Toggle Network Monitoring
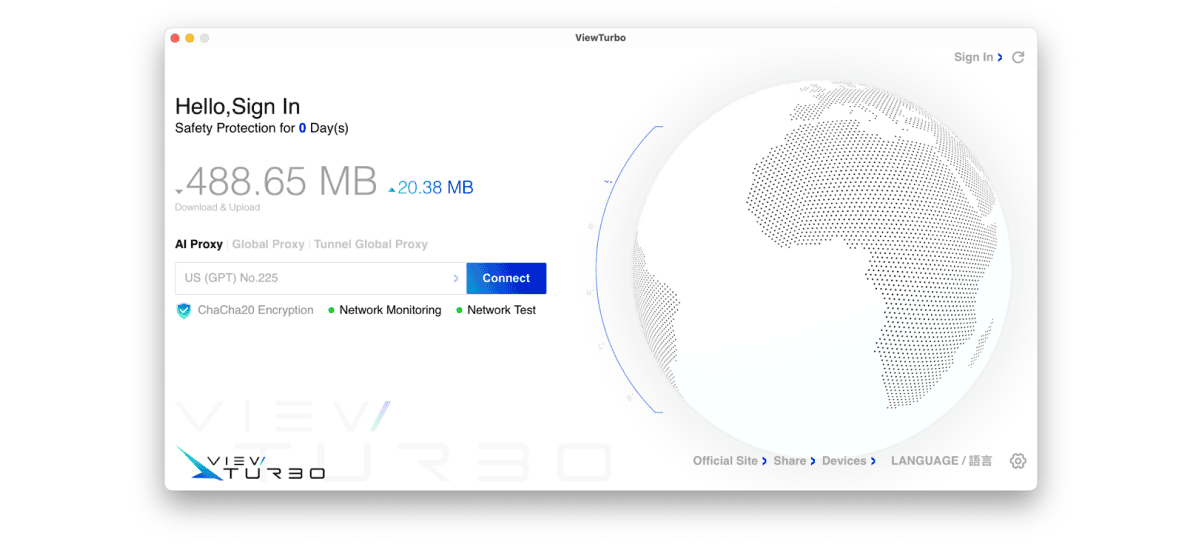This screenshot has height=545, width=1201. [x=384, y=311]
